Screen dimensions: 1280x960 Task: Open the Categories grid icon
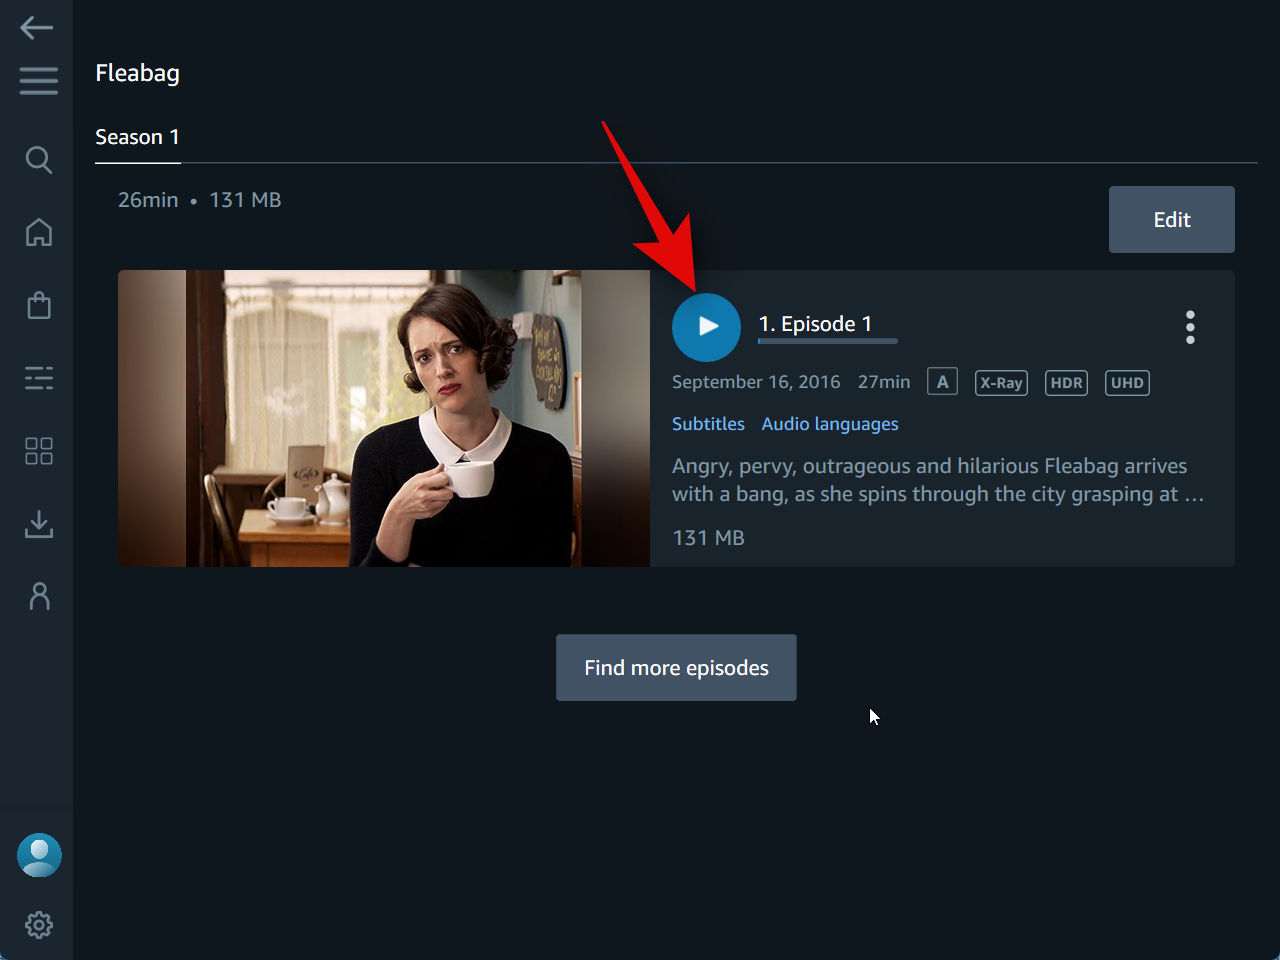pos(38,451)
